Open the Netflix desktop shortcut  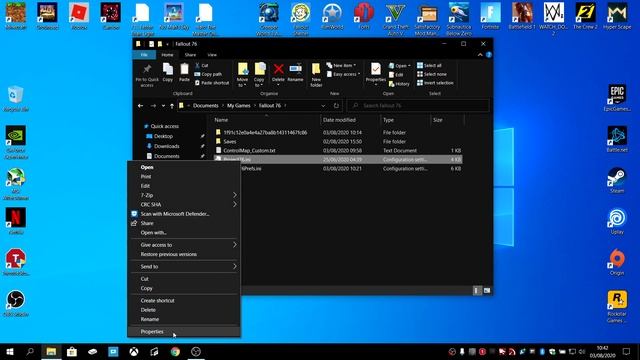tap(16, 221)
